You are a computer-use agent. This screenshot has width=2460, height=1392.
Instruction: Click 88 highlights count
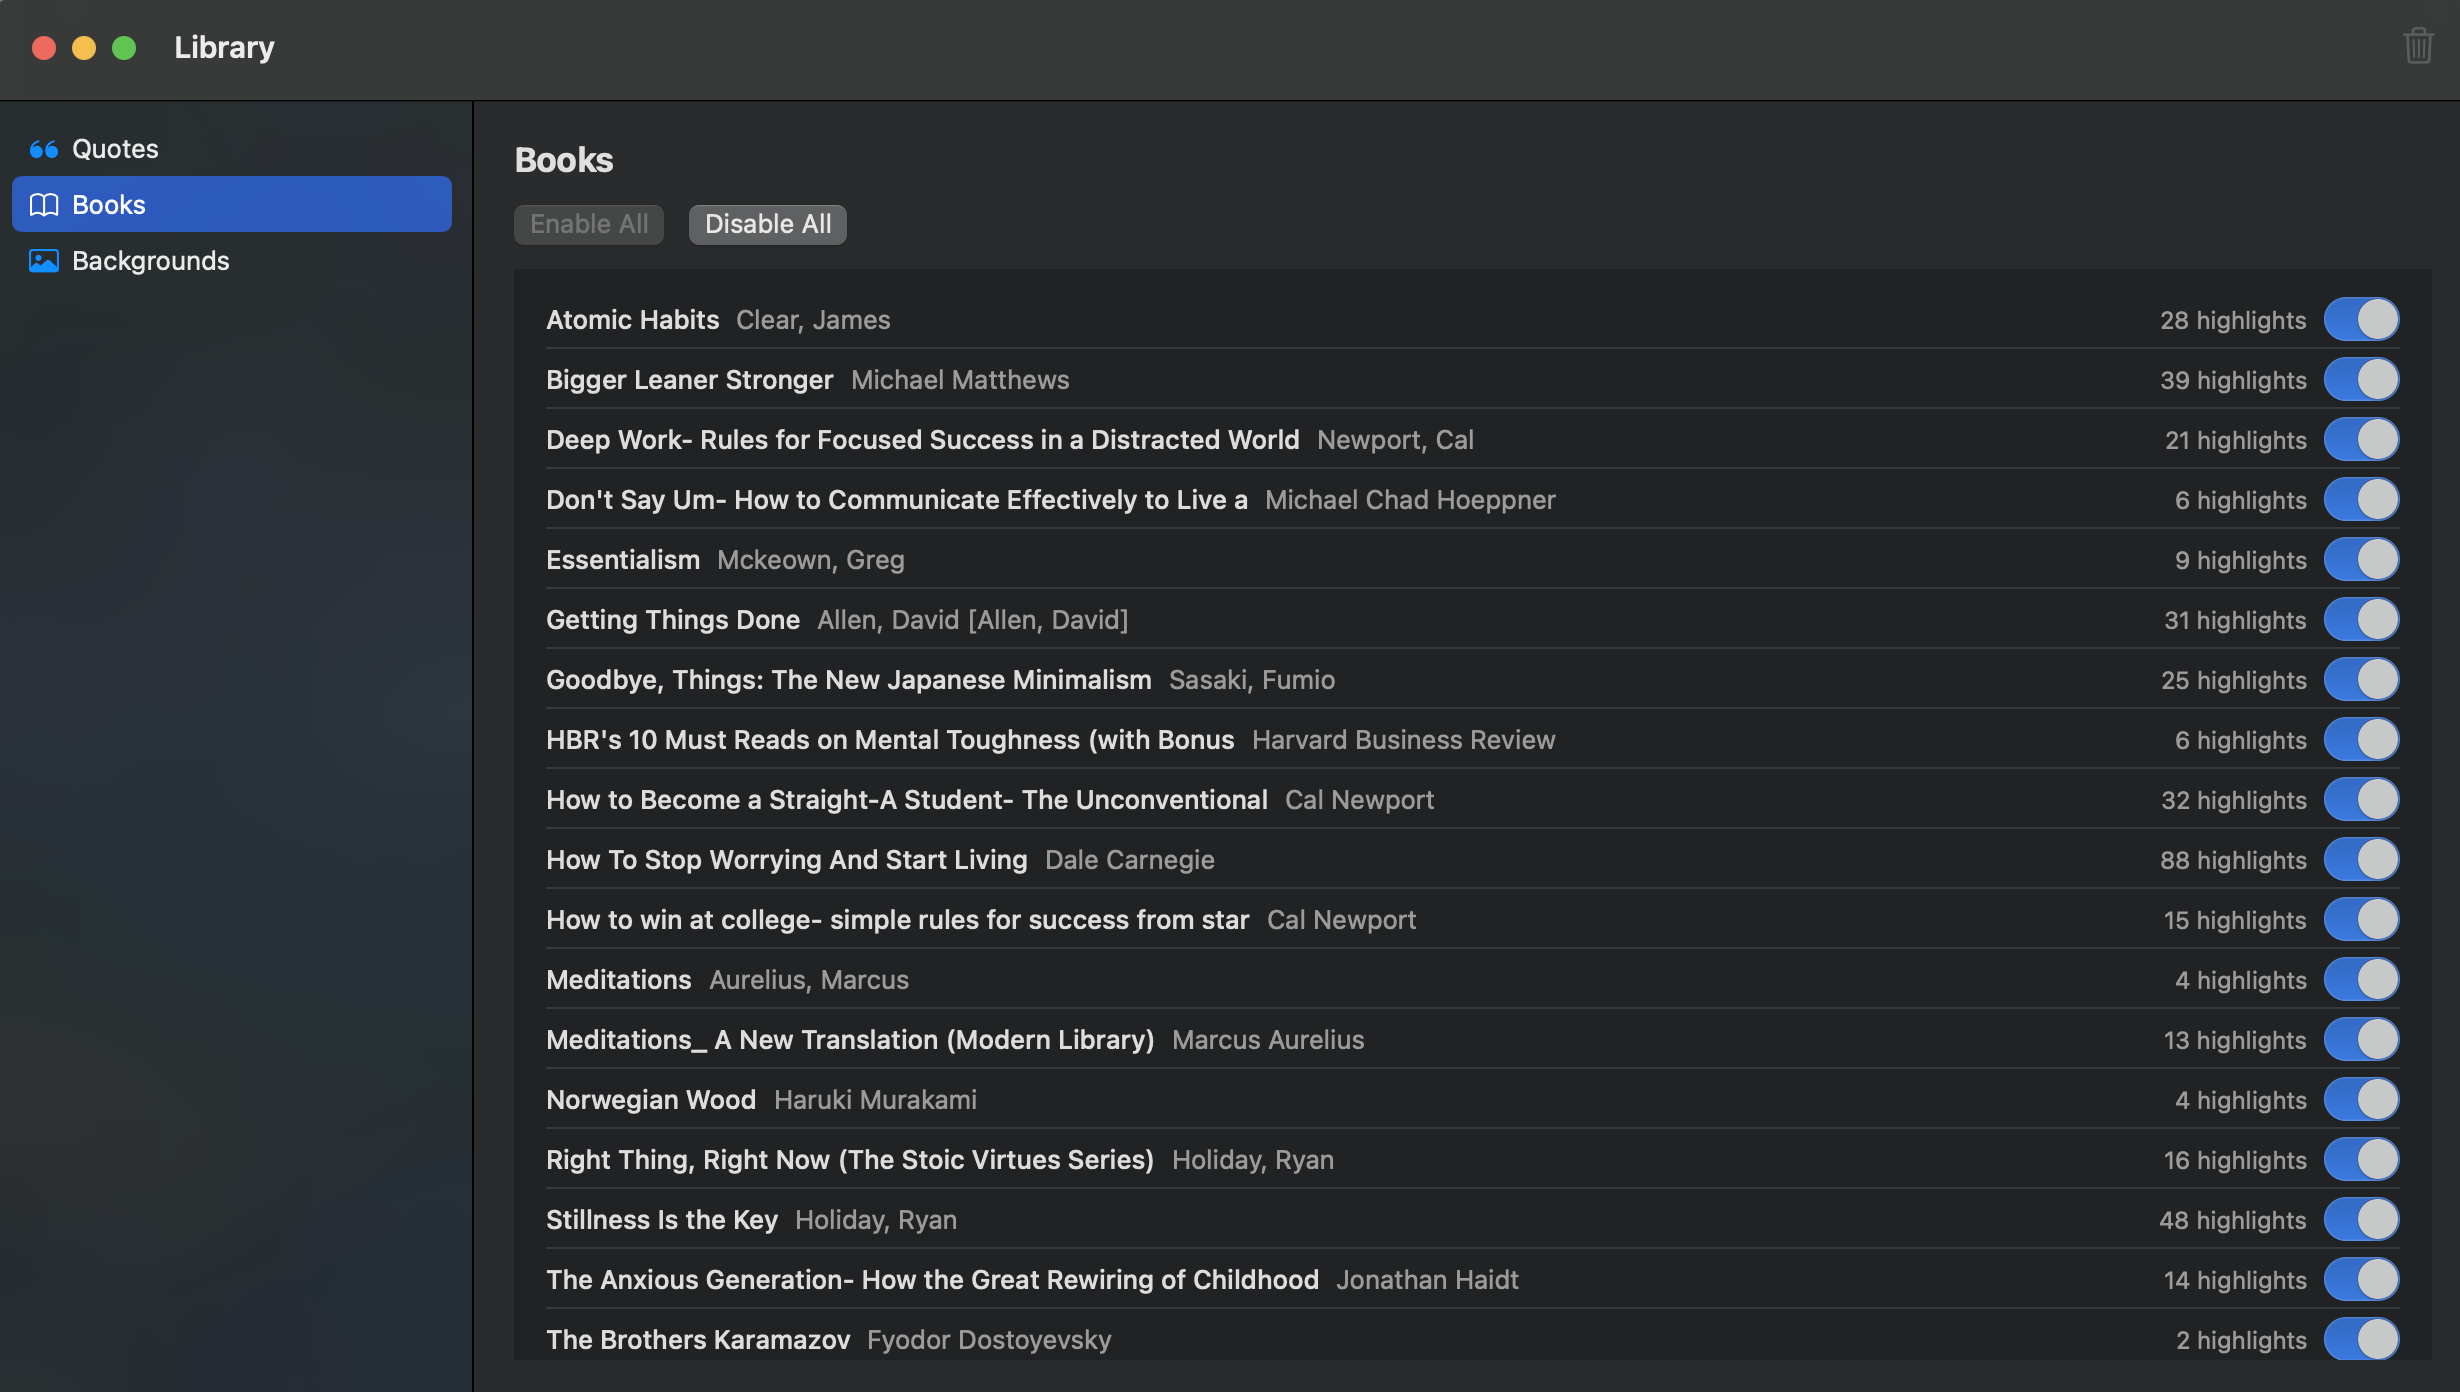point(2233,860)
